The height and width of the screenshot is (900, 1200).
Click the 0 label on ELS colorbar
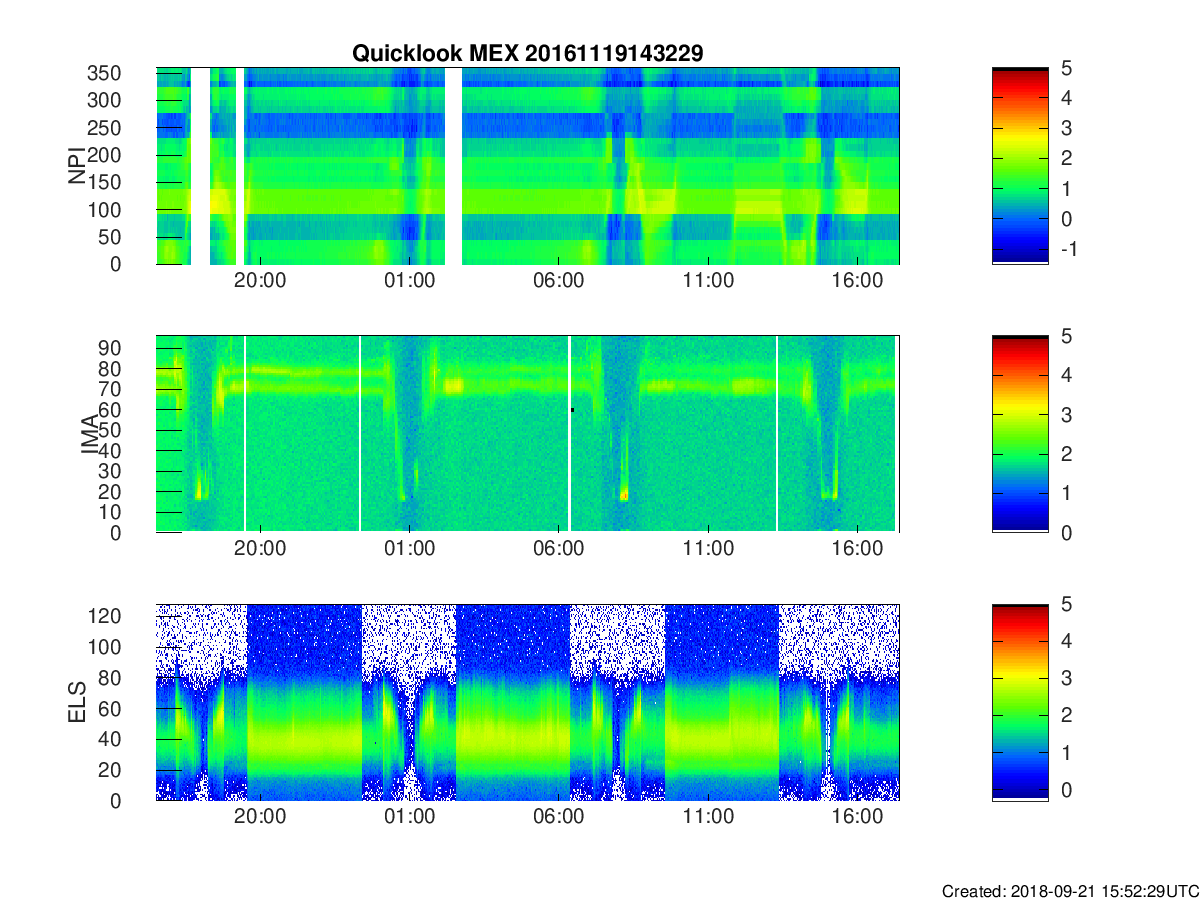[x=1067, y=789]
